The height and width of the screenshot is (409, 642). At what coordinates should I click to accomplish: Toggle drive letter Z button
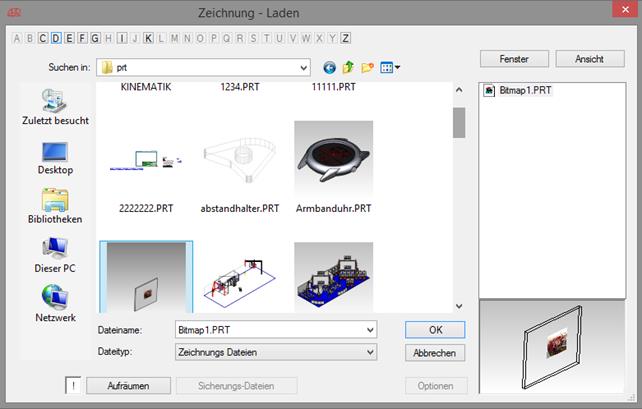click(345, 39)
